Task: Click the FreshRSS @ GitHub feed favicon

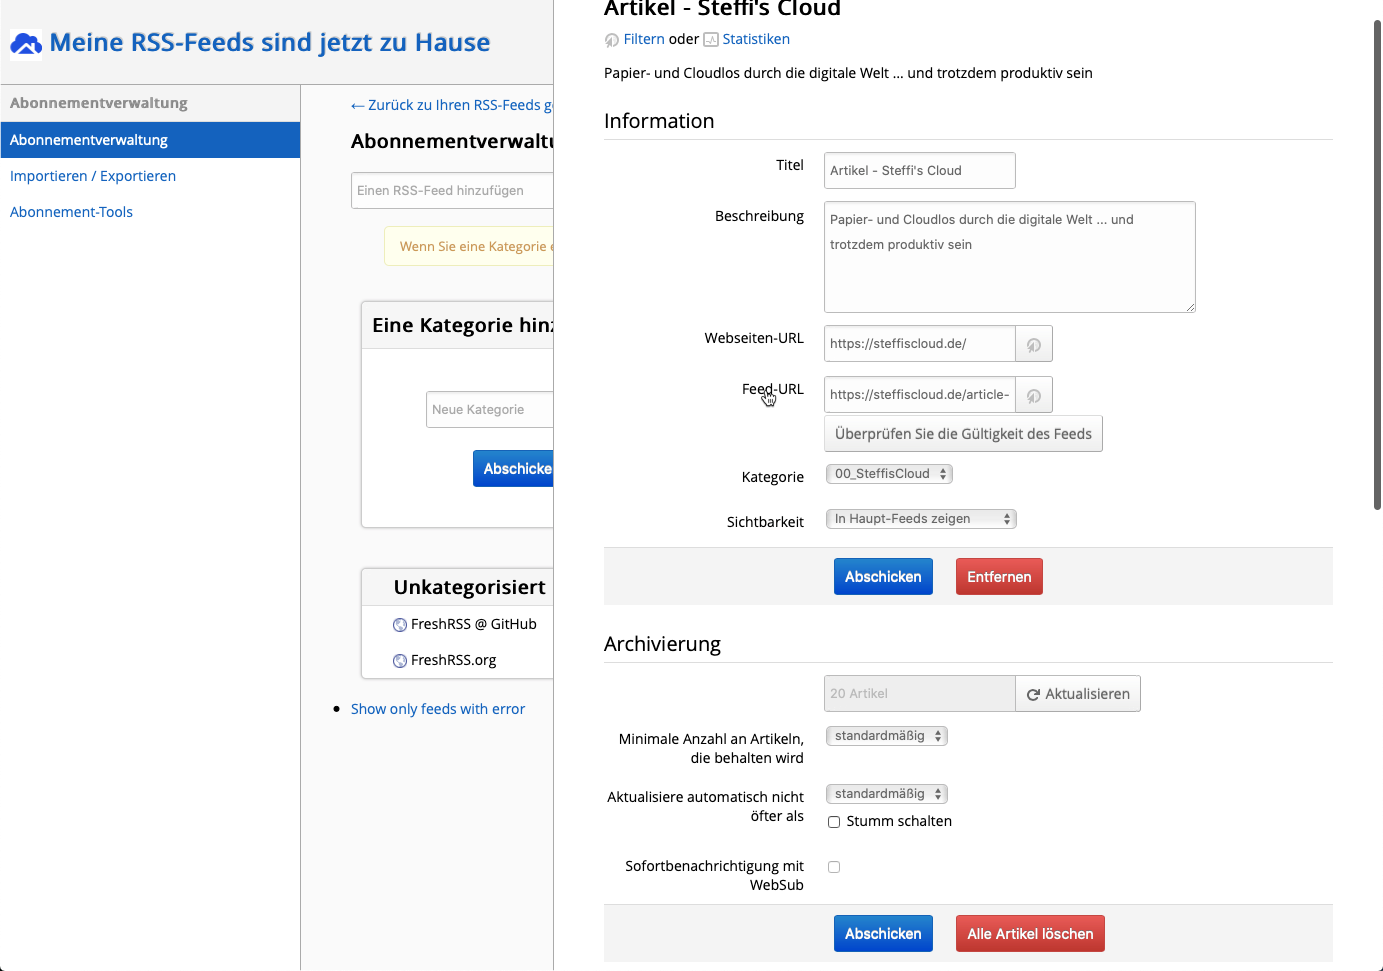Action: pos(400,625)
